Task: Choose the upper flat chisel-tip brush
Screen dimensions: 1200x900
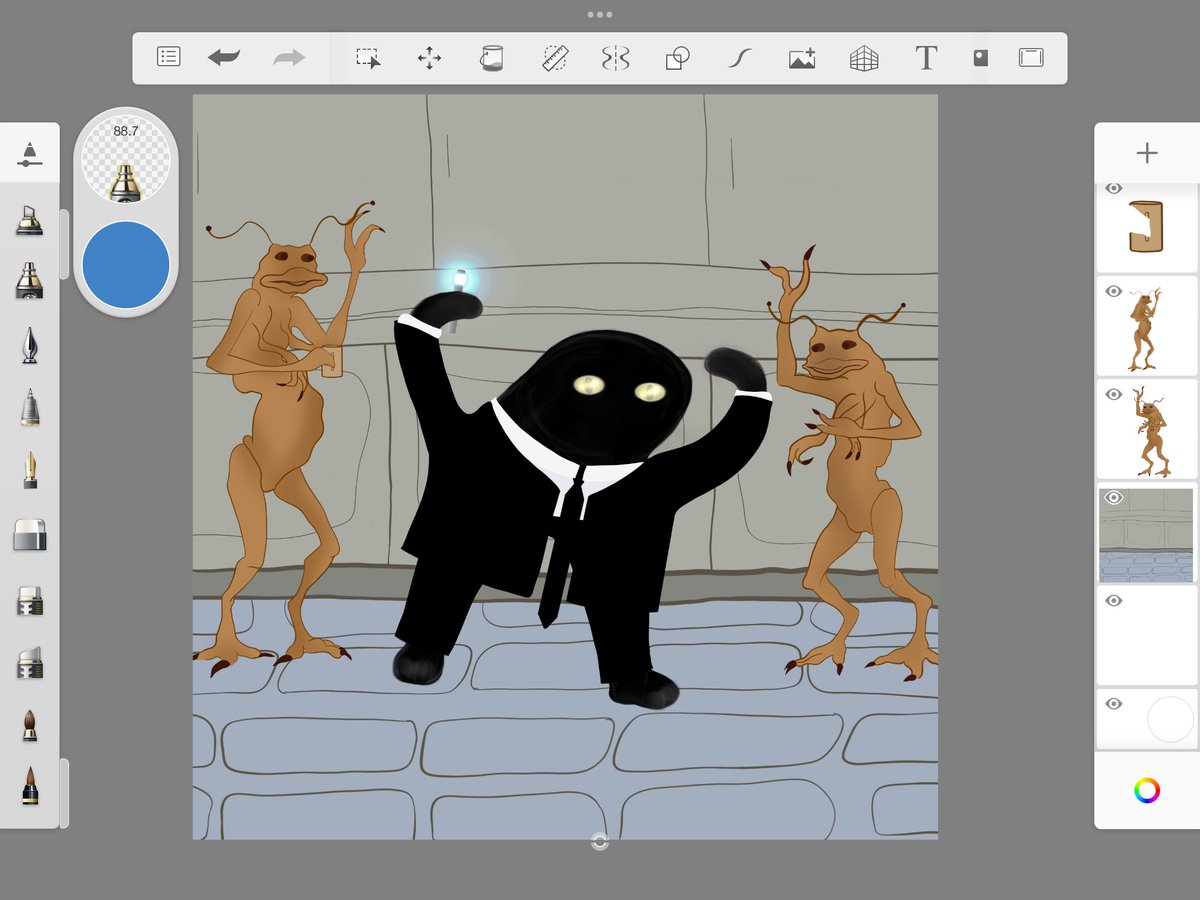Action: 30,600
